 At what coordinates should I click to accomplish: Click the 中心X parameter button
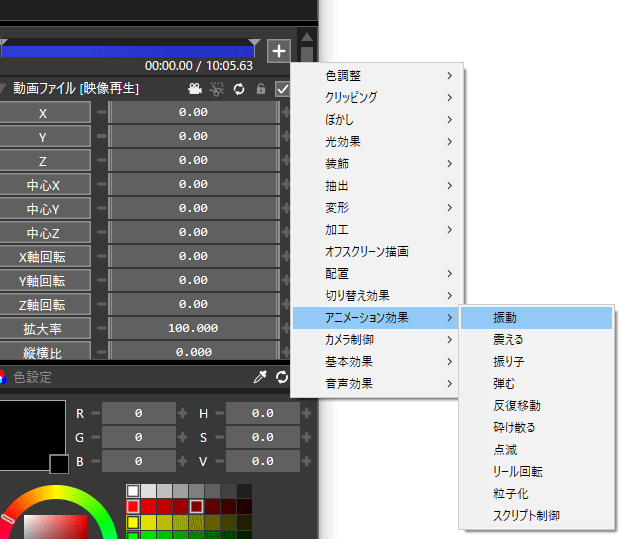pyautogui.click(x=45, y=185)
